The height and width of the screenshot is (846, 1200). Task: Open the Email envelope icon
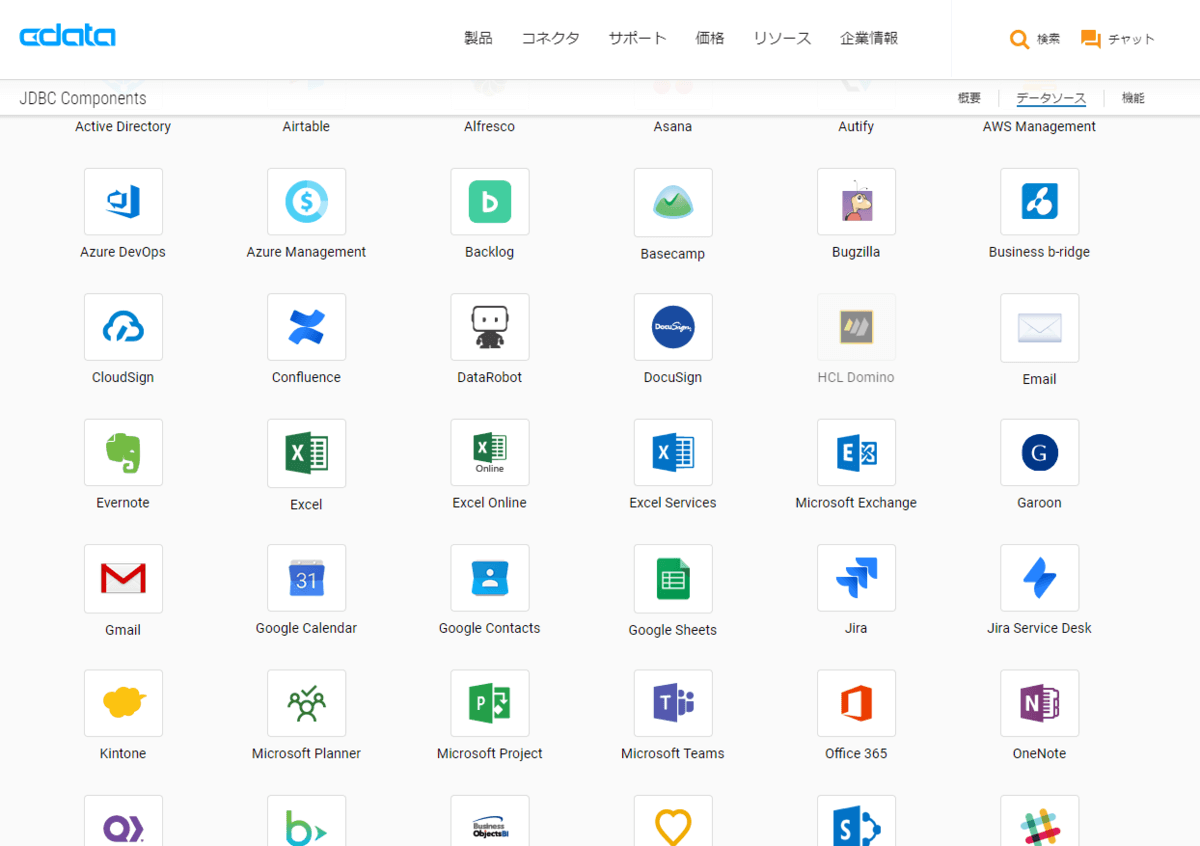tap(1039, 327)
